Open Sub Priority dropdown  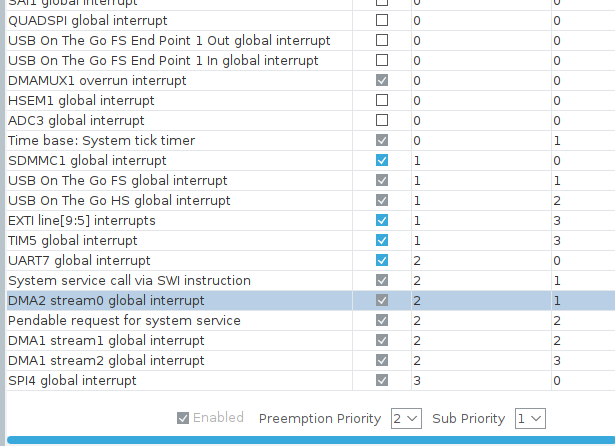click(530, 419)
